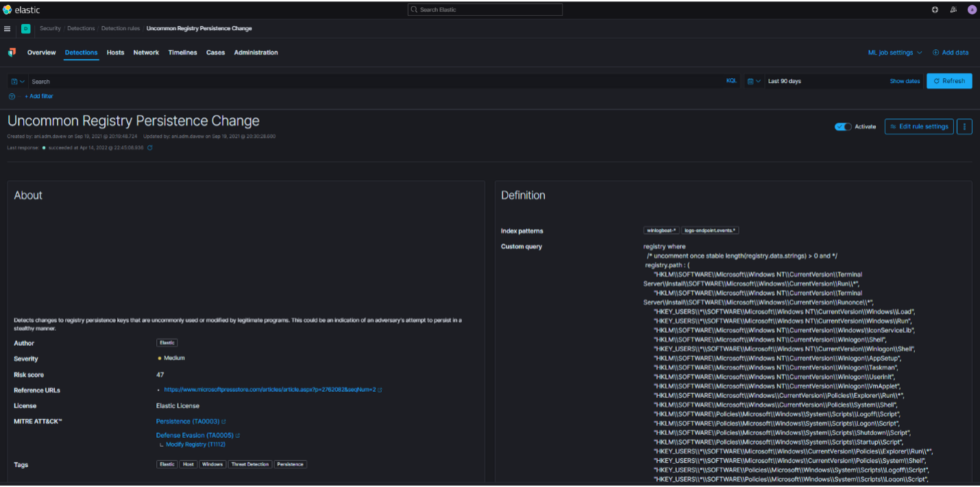Click the Security app logo icon
Viewport: 980px width, 487px height.
[x=12, y=53]
